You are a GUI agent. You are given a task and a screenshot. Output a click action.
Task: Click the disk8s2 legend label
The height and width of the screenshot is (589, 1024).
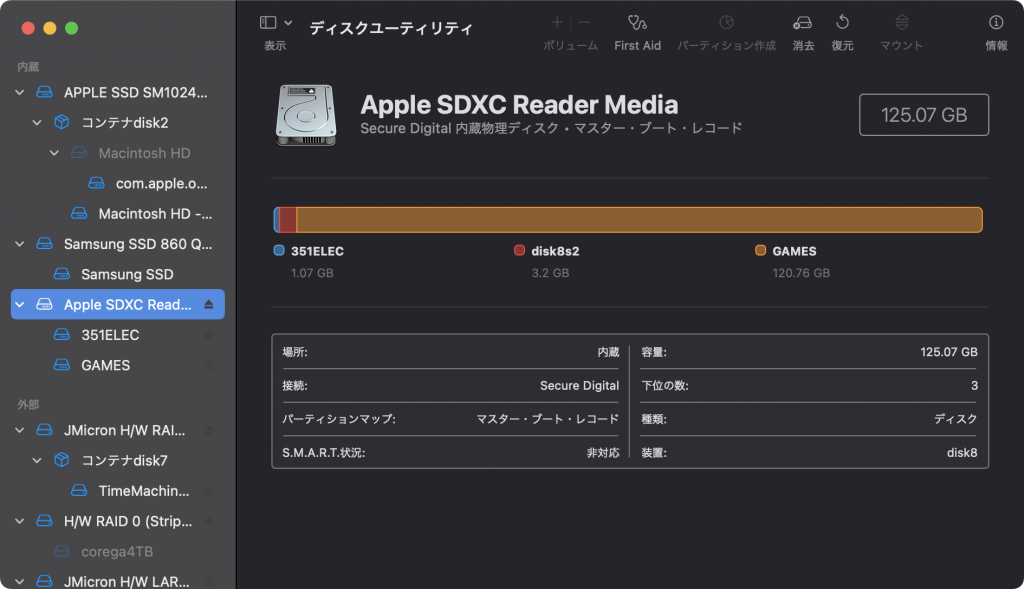pyautogui.click(x=555, y=251)
